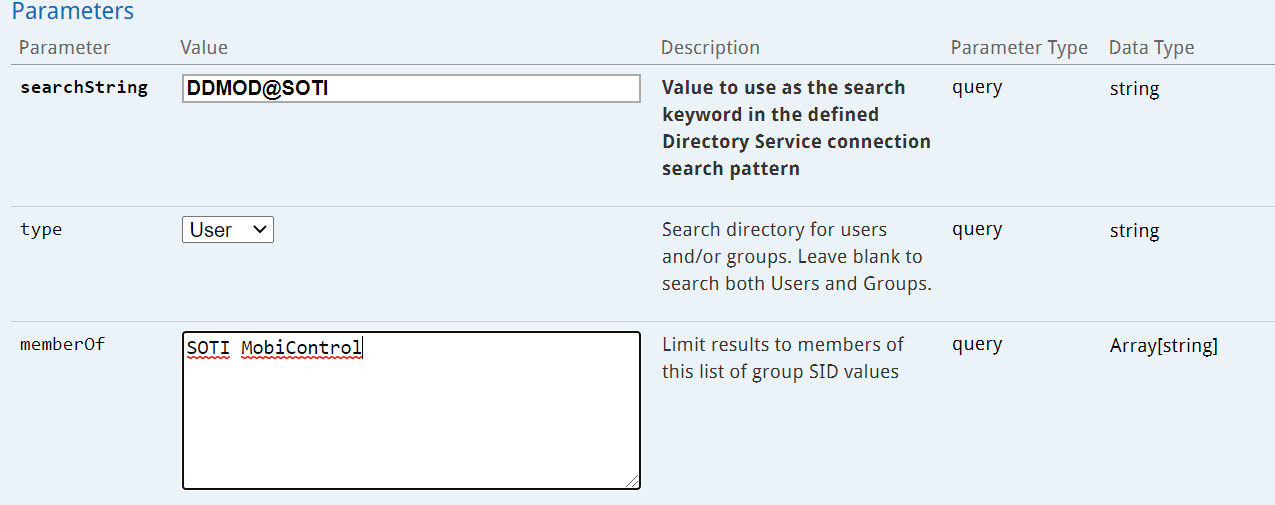Screen dimensions: 1275x505
Task: Click the Parameter column header
Action: coord(64,47)
